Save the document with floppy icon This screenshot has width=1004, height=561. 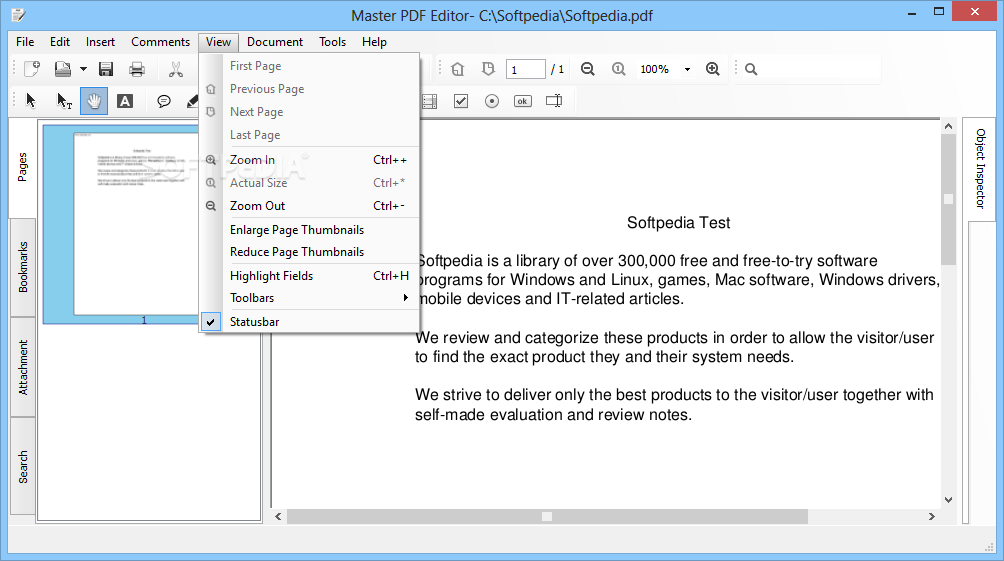106,69
